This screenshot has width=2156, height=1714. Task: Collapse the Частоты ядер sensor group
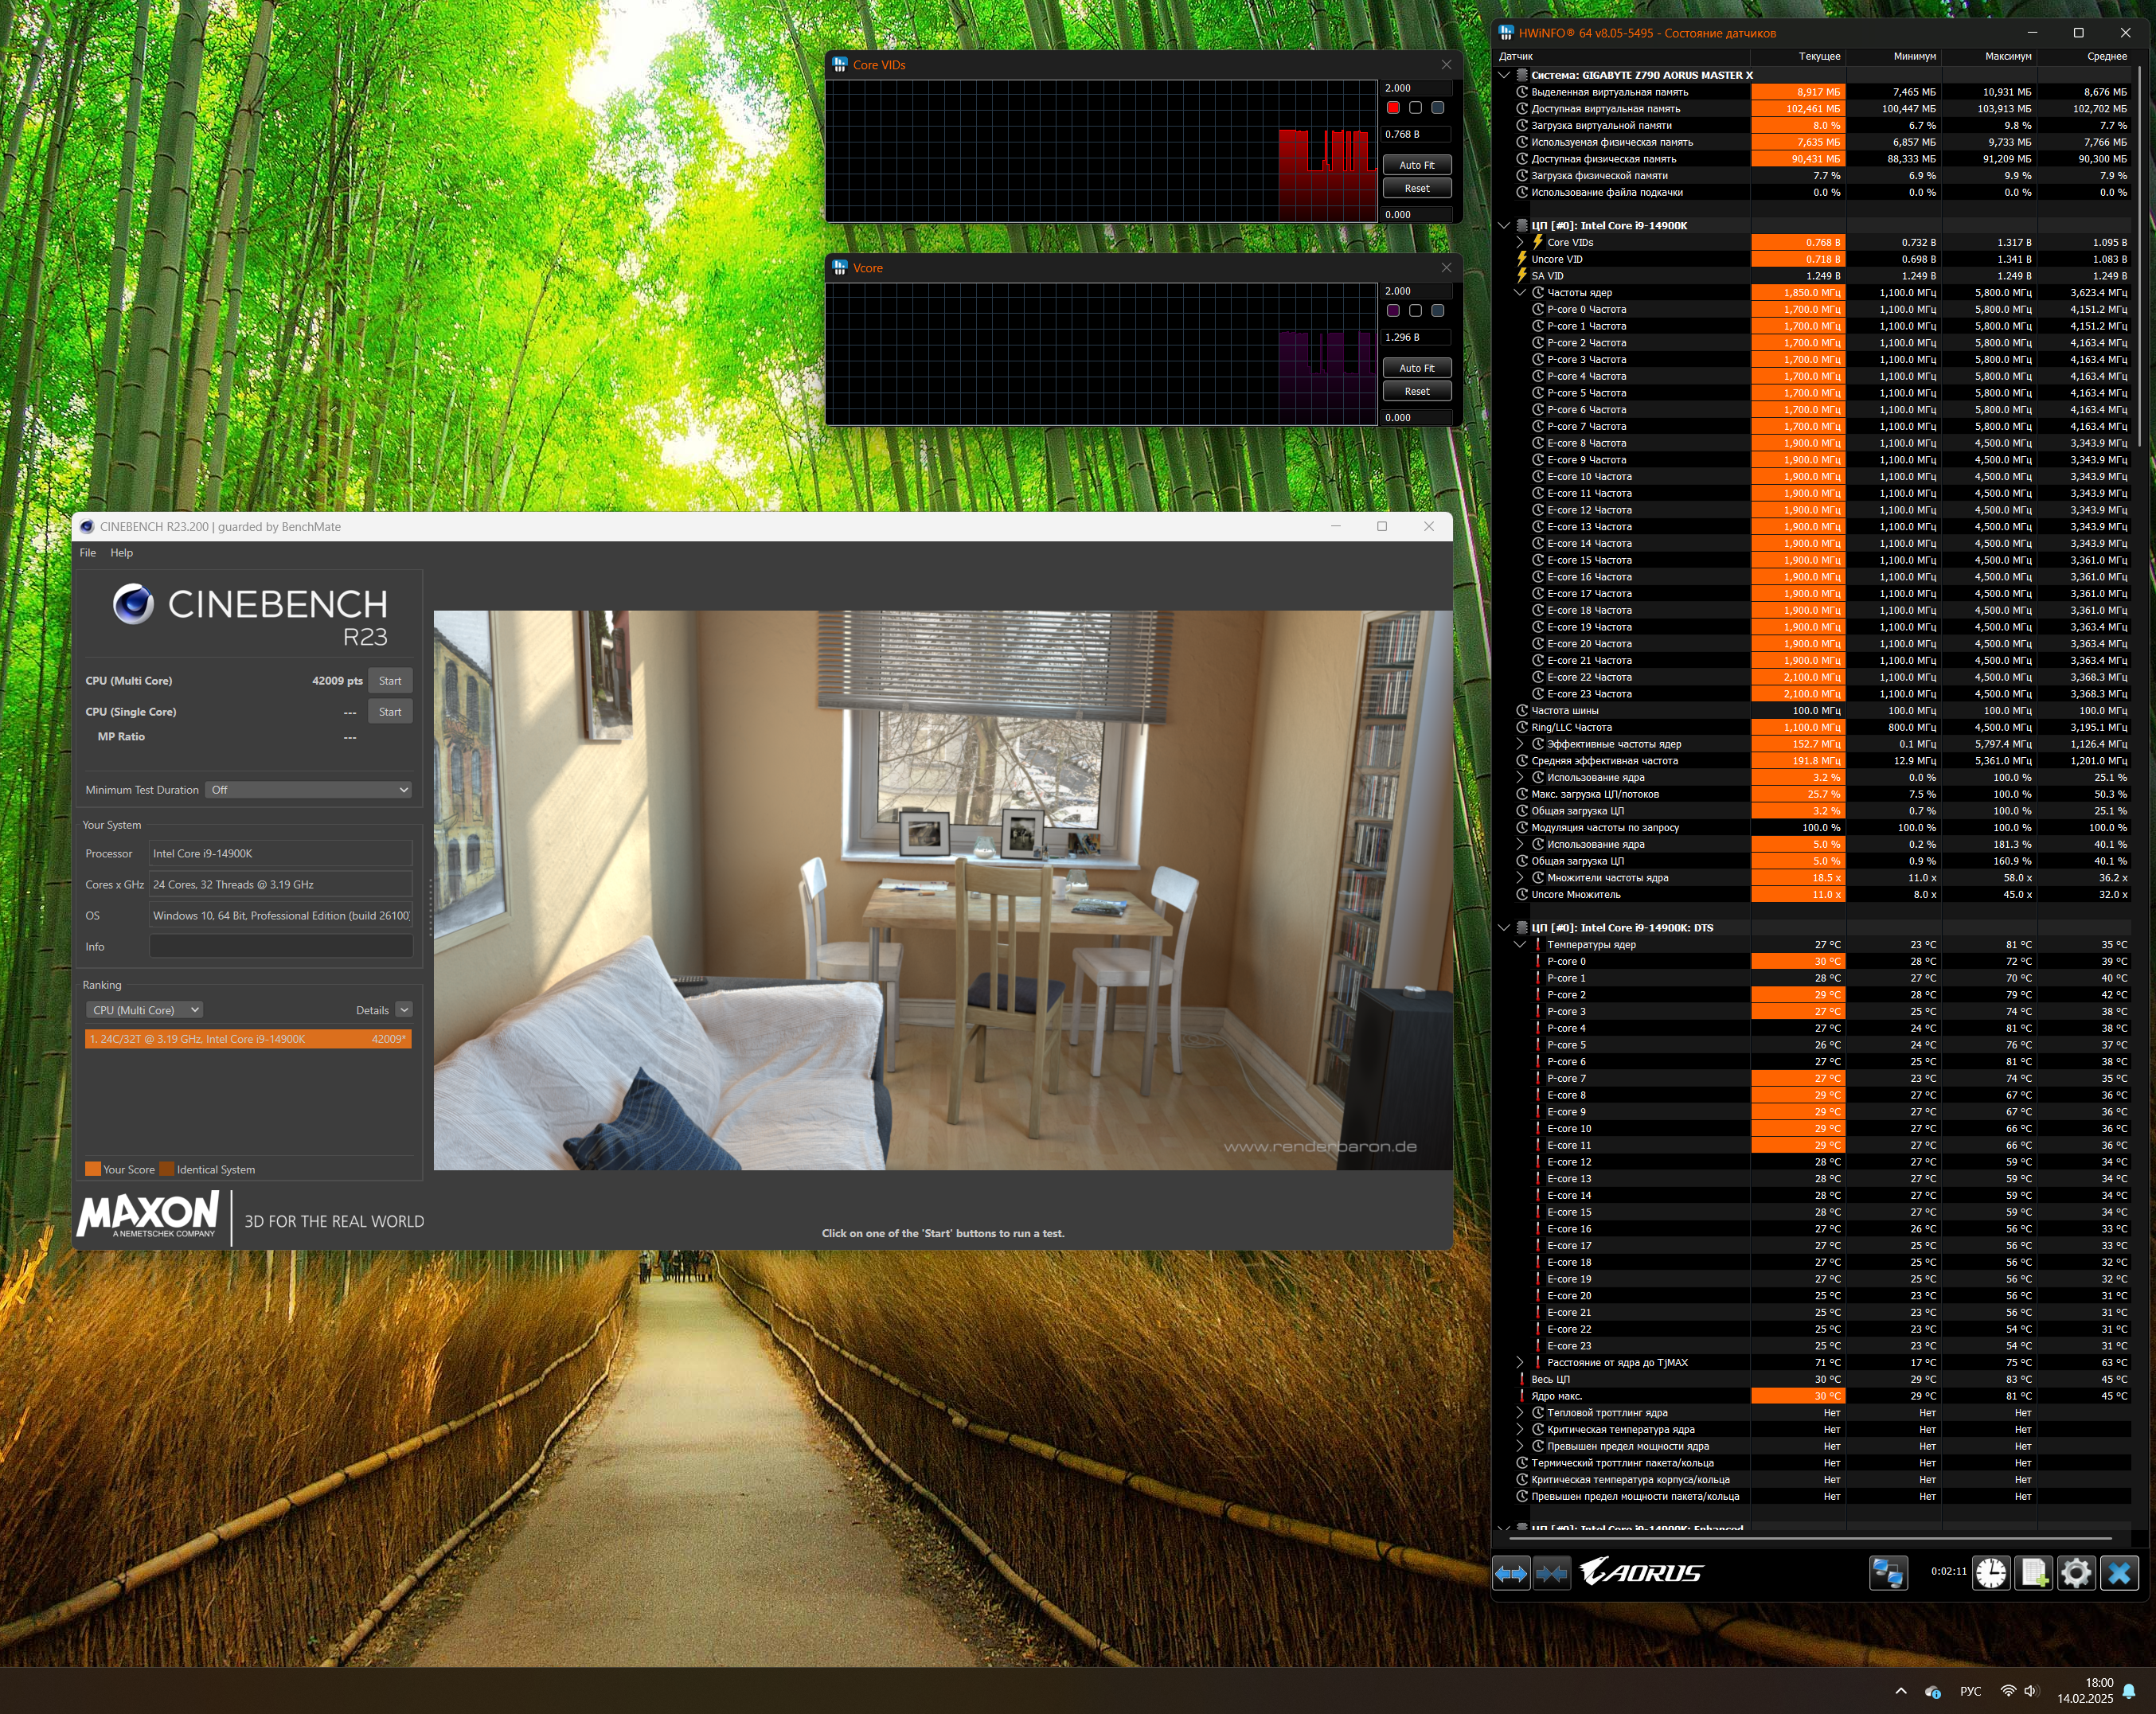[1520, 293]
